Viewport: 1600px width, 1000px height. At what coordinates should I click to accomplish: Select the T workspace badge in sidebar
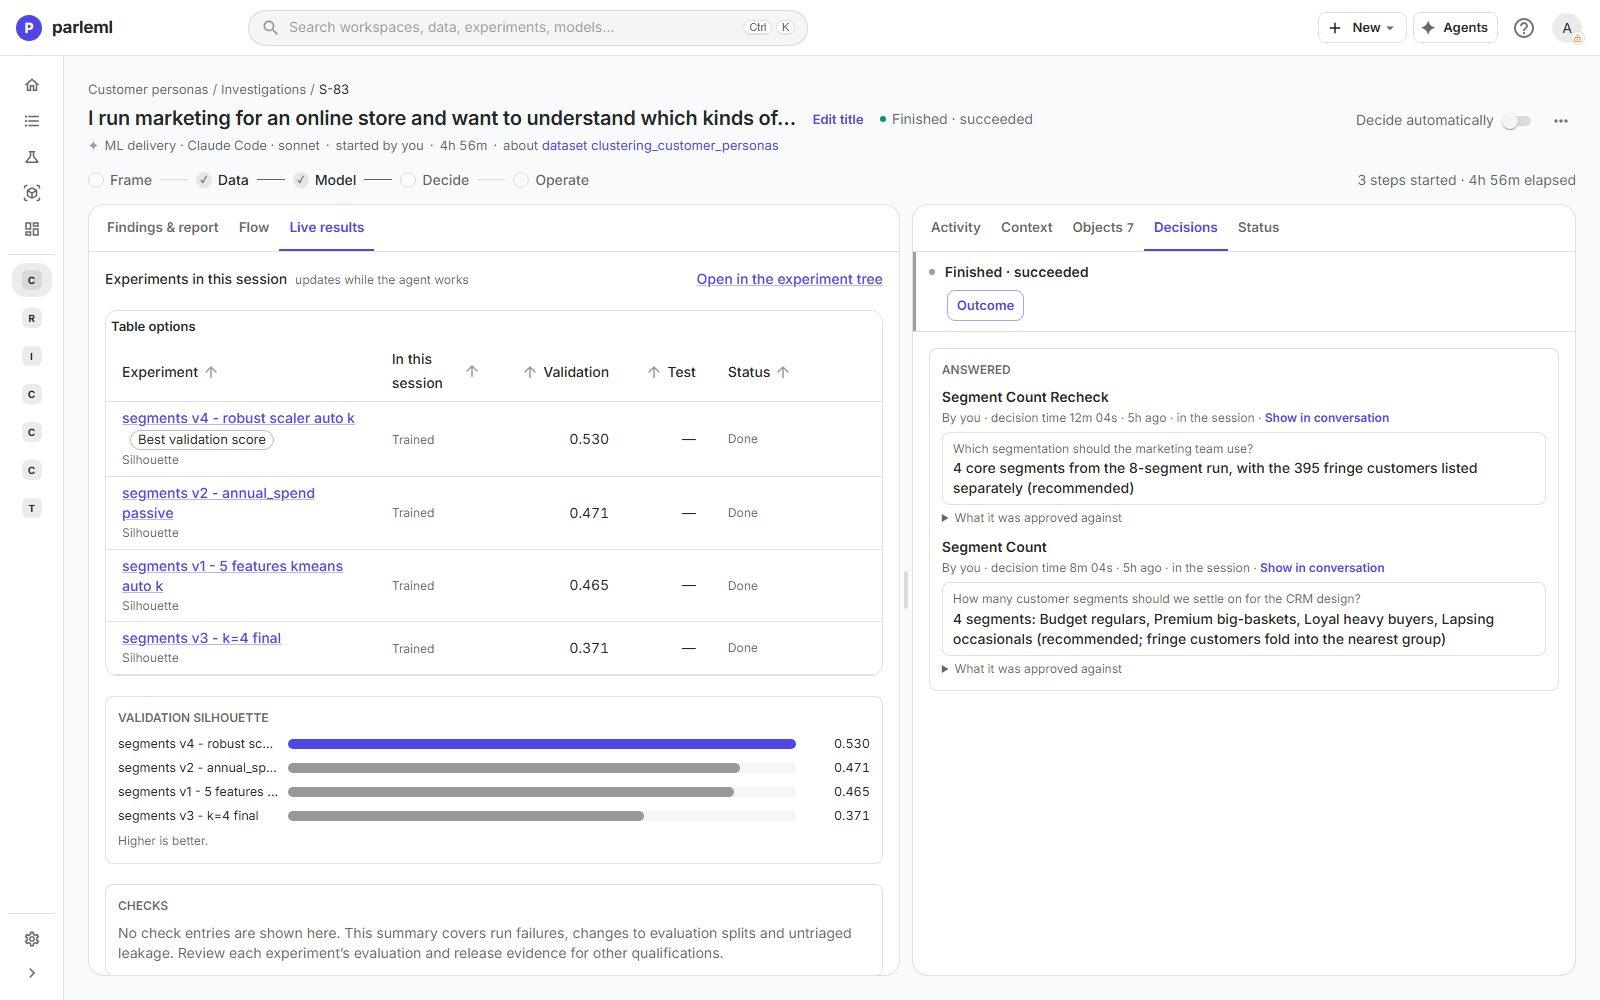(x=32, y=508)
